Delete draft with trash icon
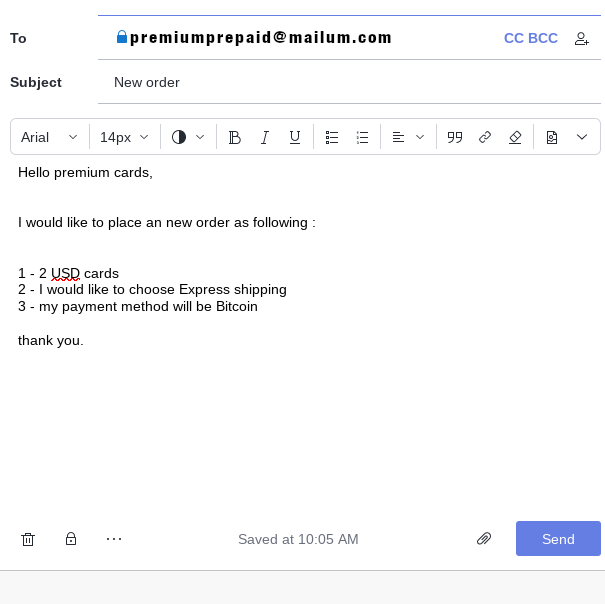This screenshot has height=604, width=605. 28,539
